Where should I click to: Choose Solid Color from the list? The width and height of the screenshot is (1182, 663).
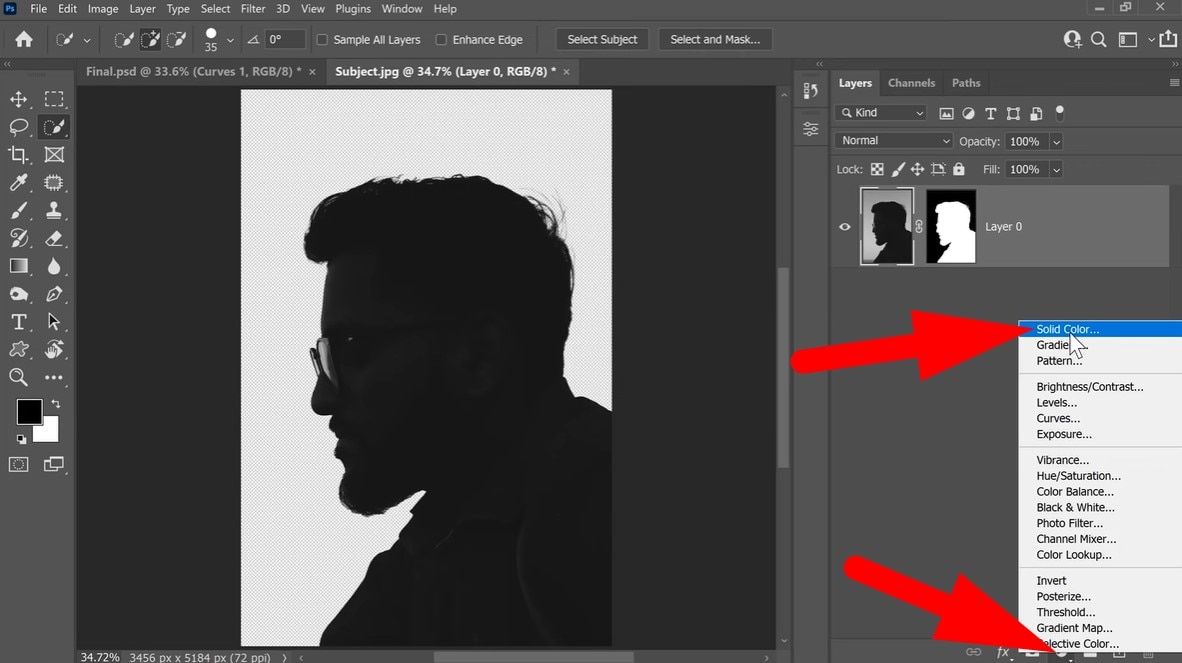click(1100, 329)
